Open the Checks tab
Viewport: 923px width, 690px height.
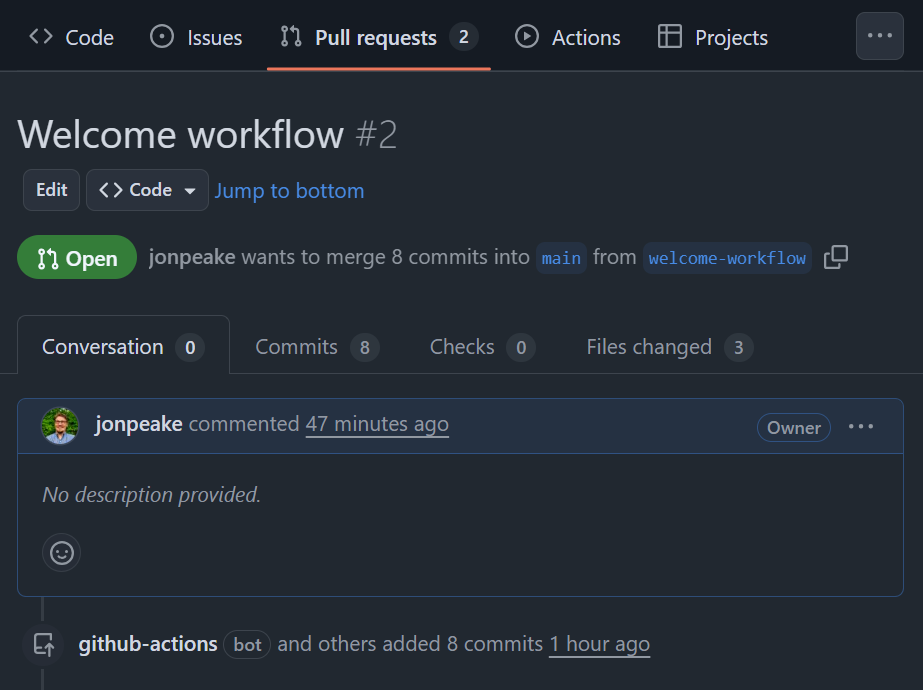481,347
